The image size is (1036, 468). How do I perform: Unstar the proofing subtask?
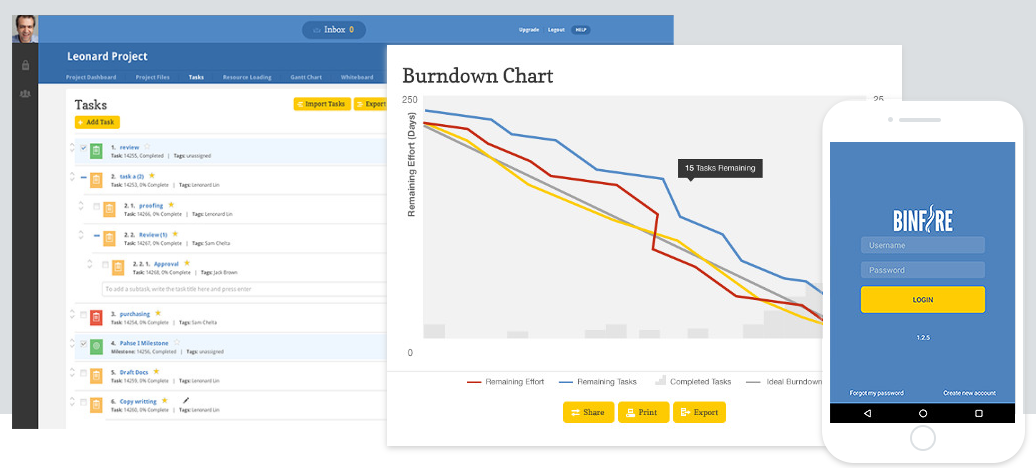(x=171, y=205)
